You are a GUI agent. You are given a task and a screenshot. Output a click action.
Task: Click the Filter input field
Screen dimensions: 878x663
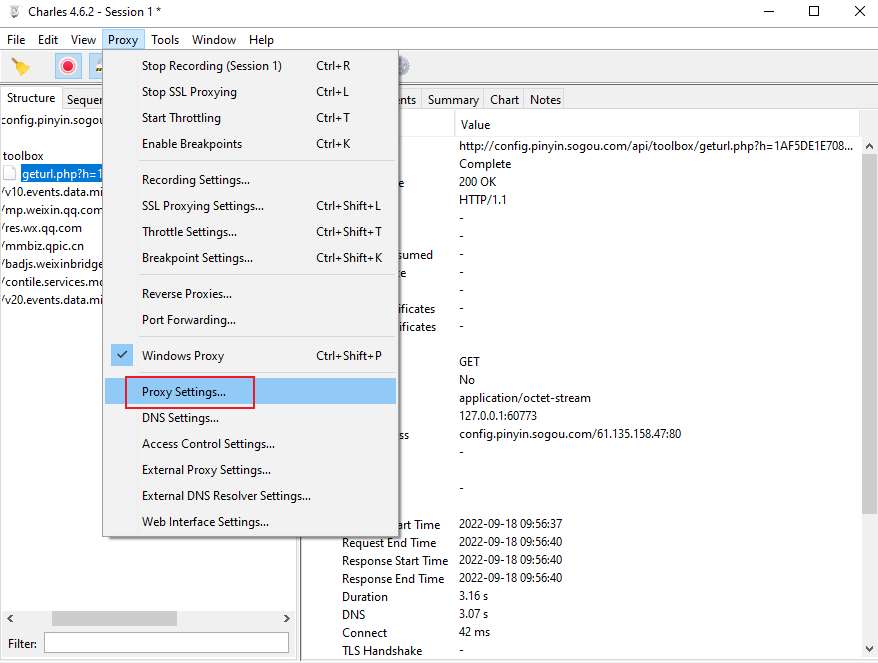[x=166, y=642]
